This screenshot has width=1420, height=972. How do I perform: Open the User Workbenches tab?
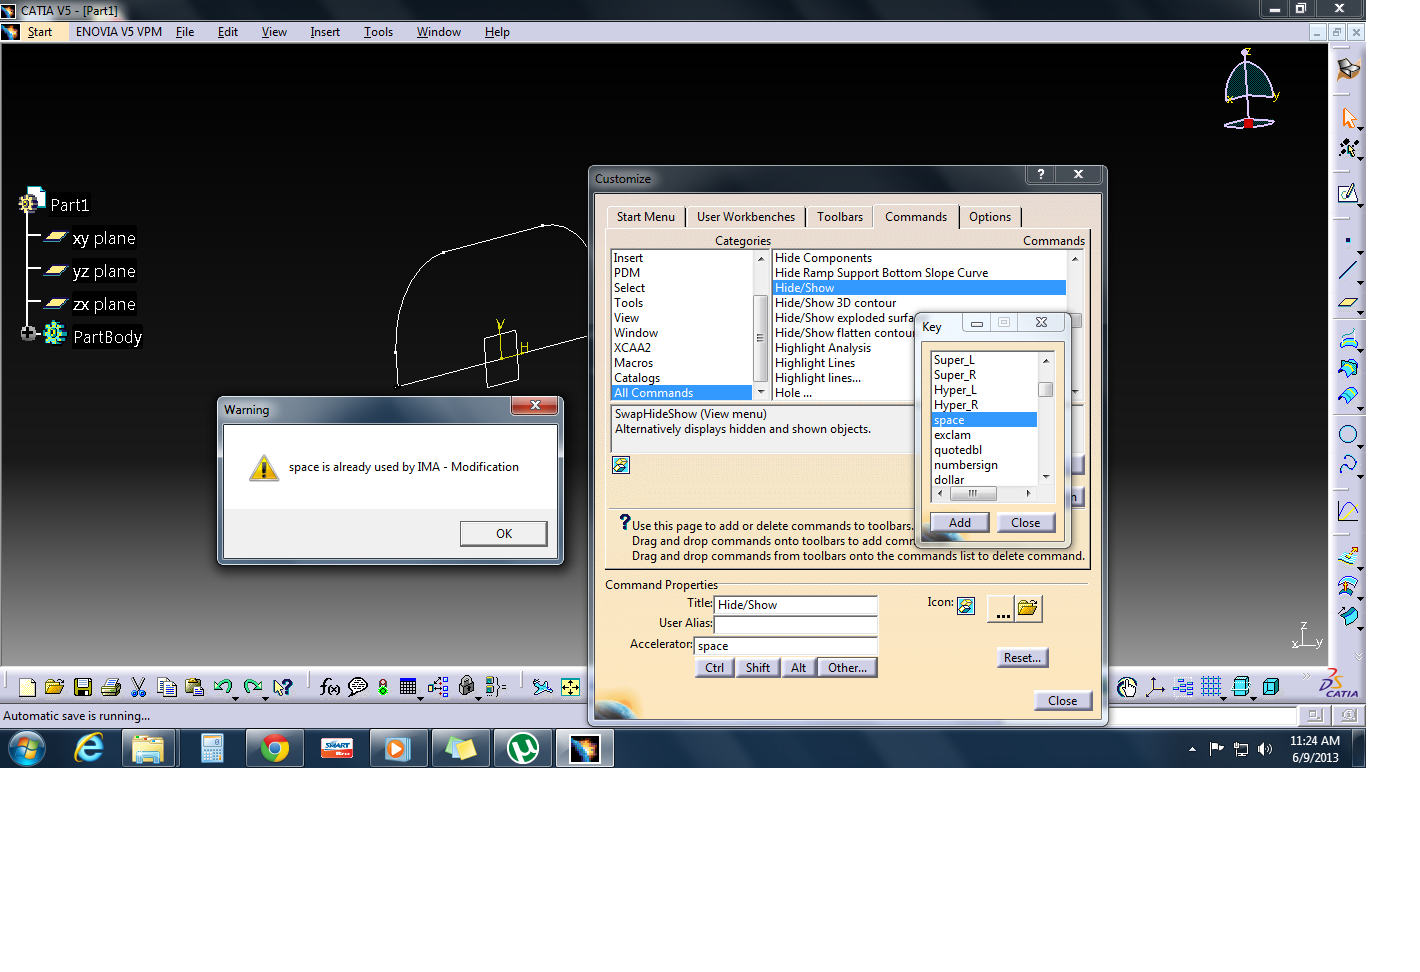click(x=746, y=217)
